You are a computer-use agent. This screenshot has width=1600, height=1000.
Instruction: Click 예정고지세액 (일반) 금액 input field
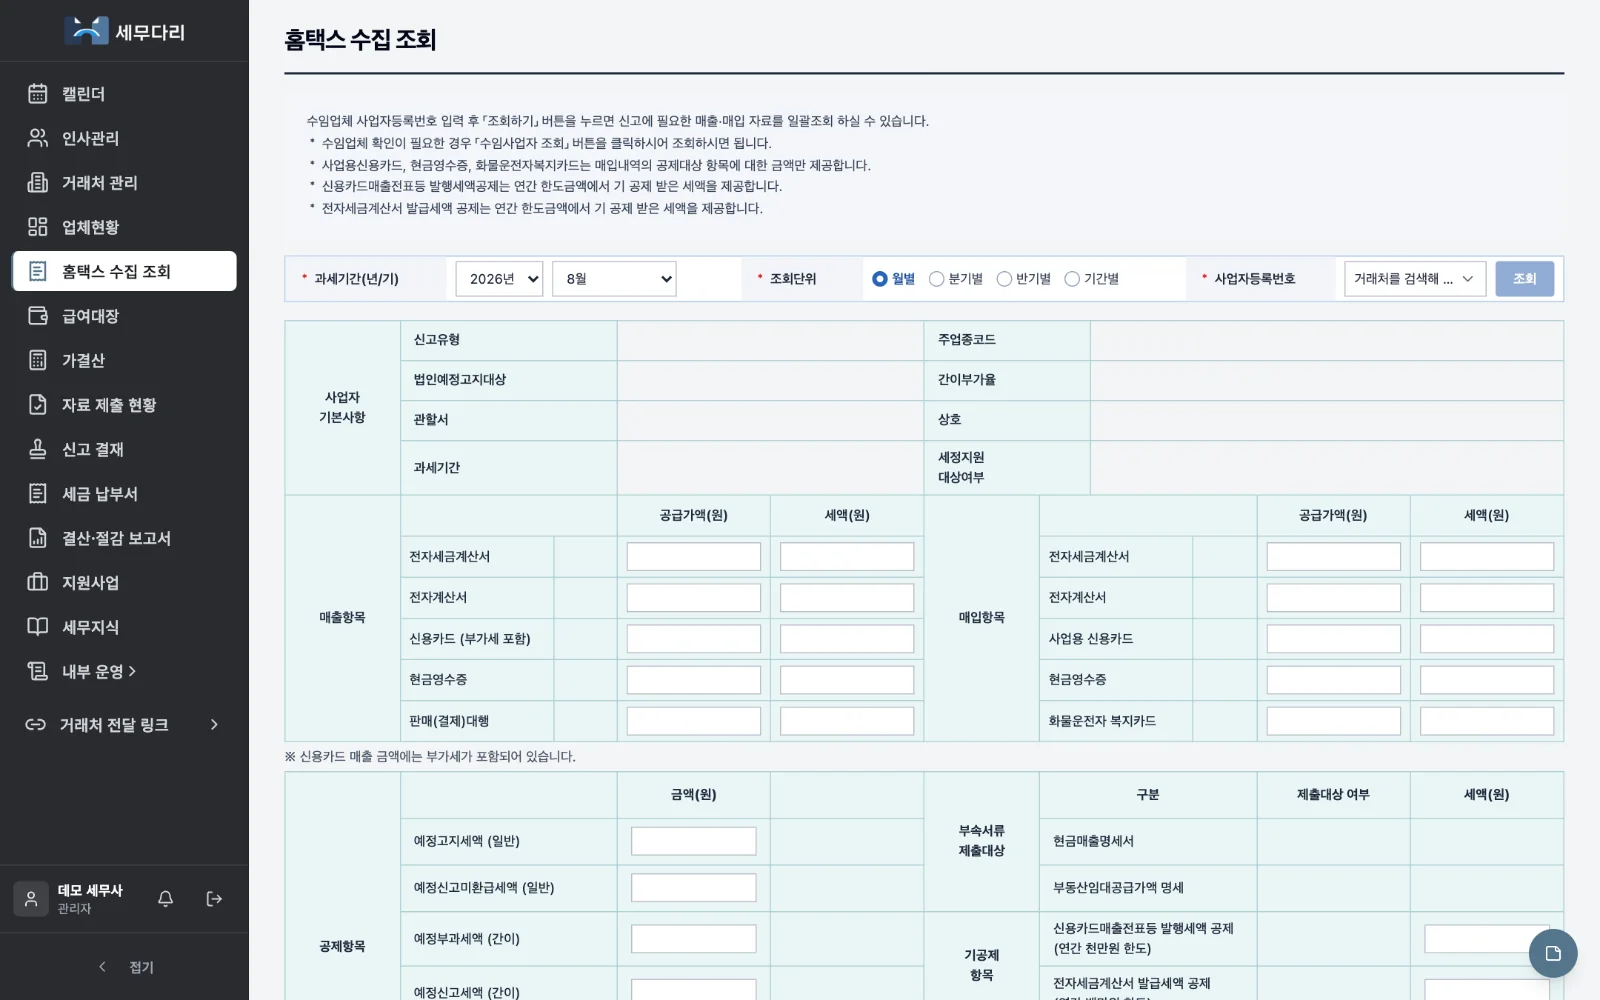pos(694,841)
